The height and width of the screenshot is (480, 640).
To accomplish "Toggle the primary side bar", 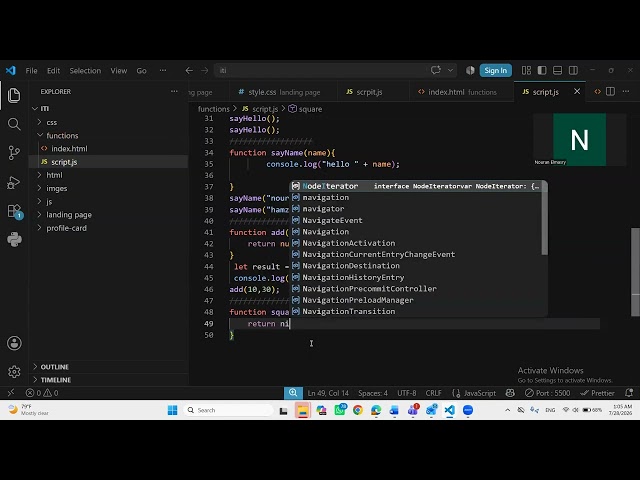I will pos(542,70).
